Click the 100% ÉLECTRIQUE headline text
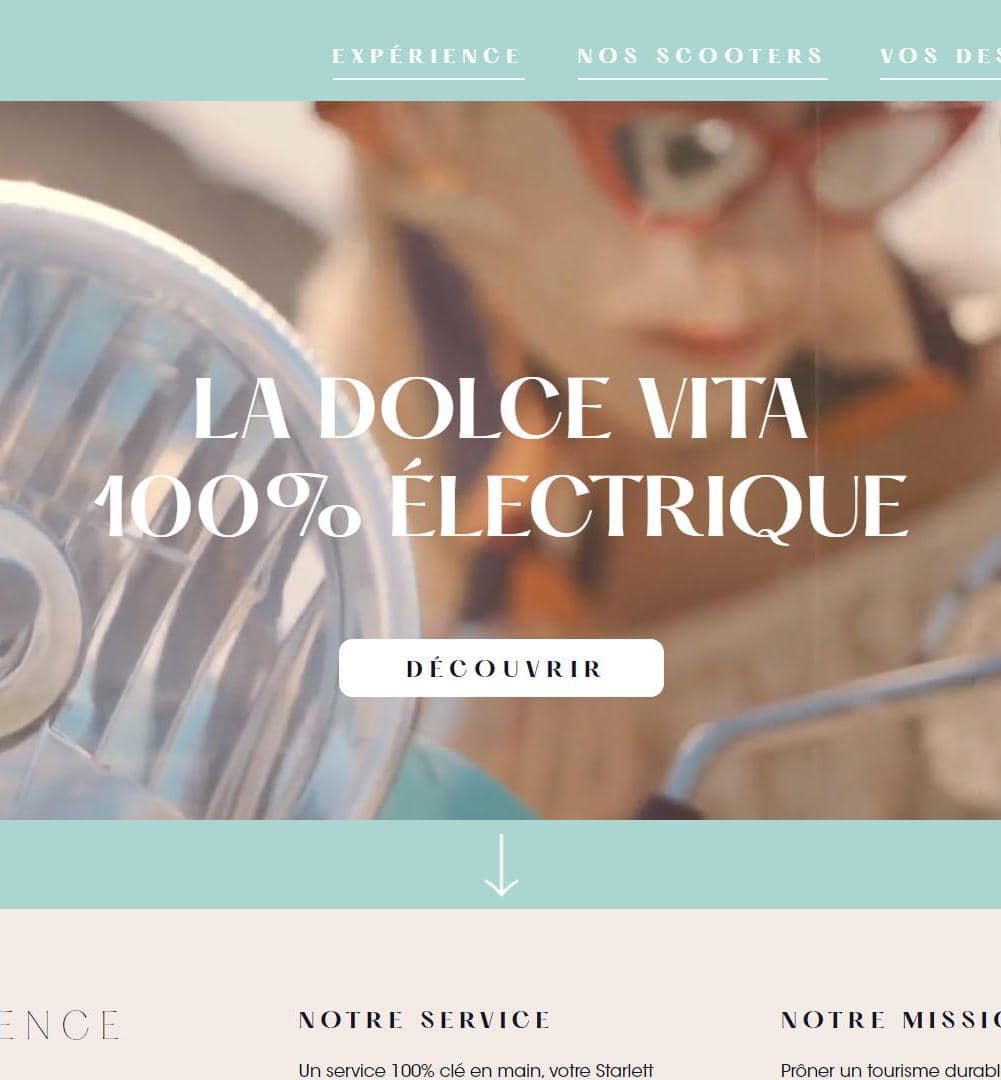The image size is (1001, 1080). pyautogui.click(x=501, y=505)
